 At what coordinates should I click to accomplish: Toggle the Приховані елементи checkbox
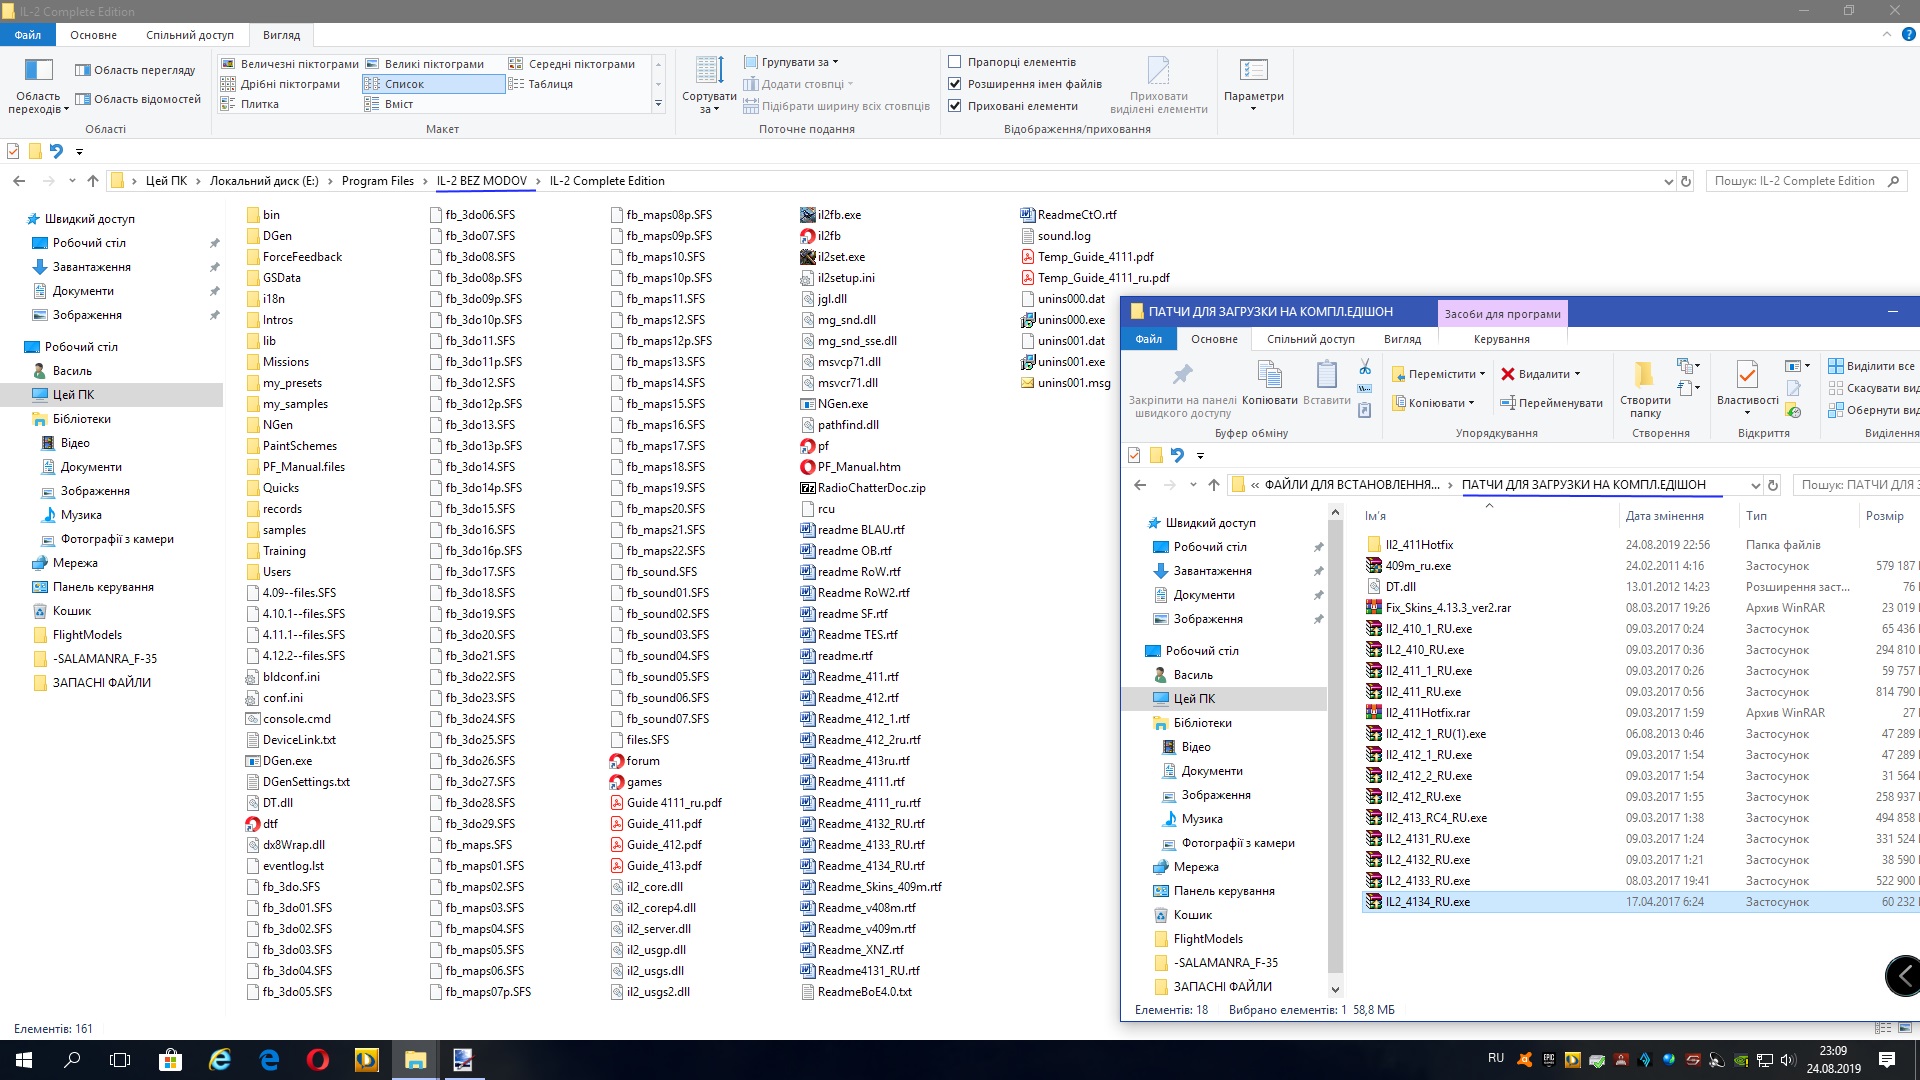(x=955, y=106)
